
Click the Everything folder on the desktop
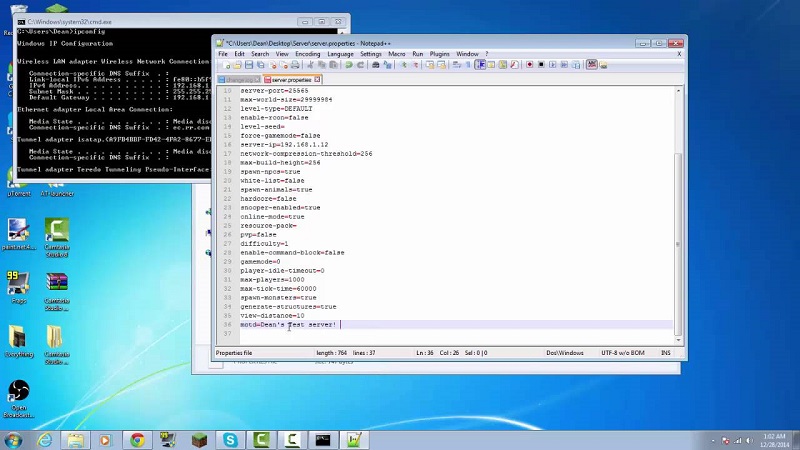coord(18,339)
